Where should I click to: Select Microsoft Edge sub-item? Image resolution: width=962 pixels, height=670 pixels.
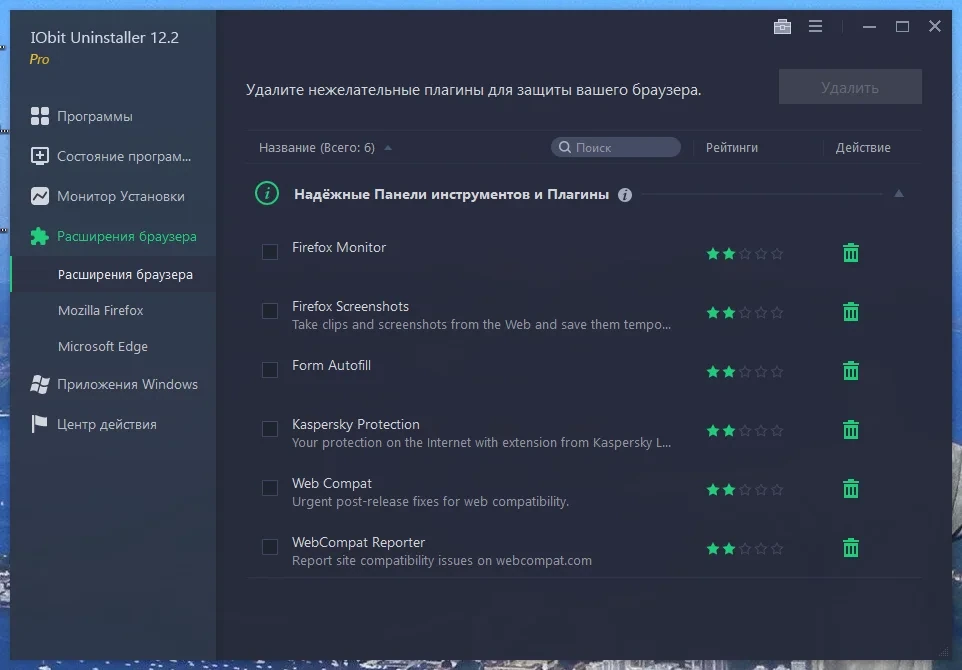pos(114,347)
